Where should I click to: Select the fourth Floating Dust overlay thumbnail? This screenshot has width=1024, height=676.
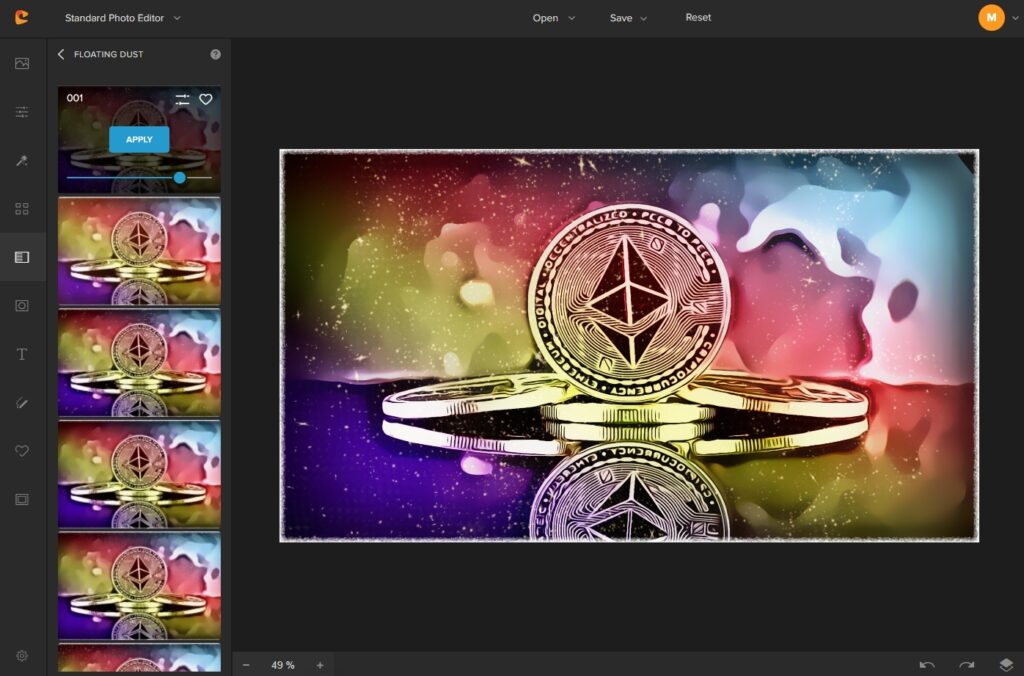[139, 474]
